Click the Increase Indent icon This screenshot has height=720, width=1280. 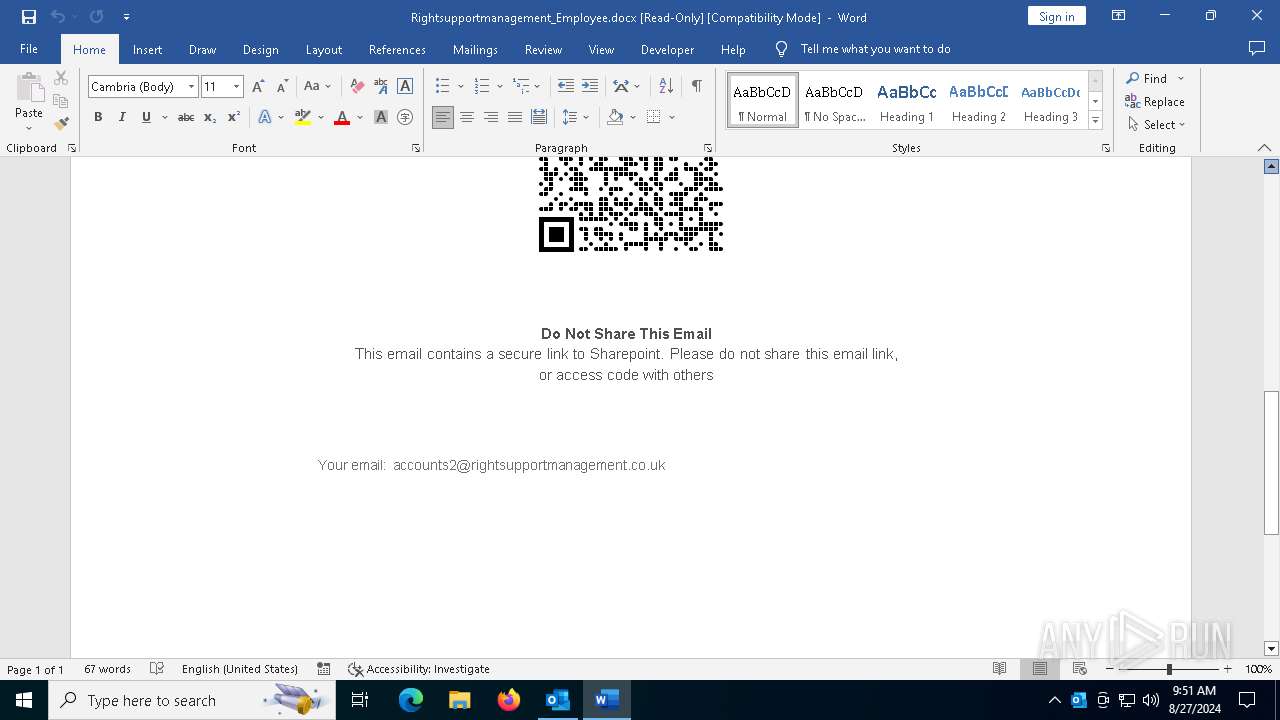(590, 87)
